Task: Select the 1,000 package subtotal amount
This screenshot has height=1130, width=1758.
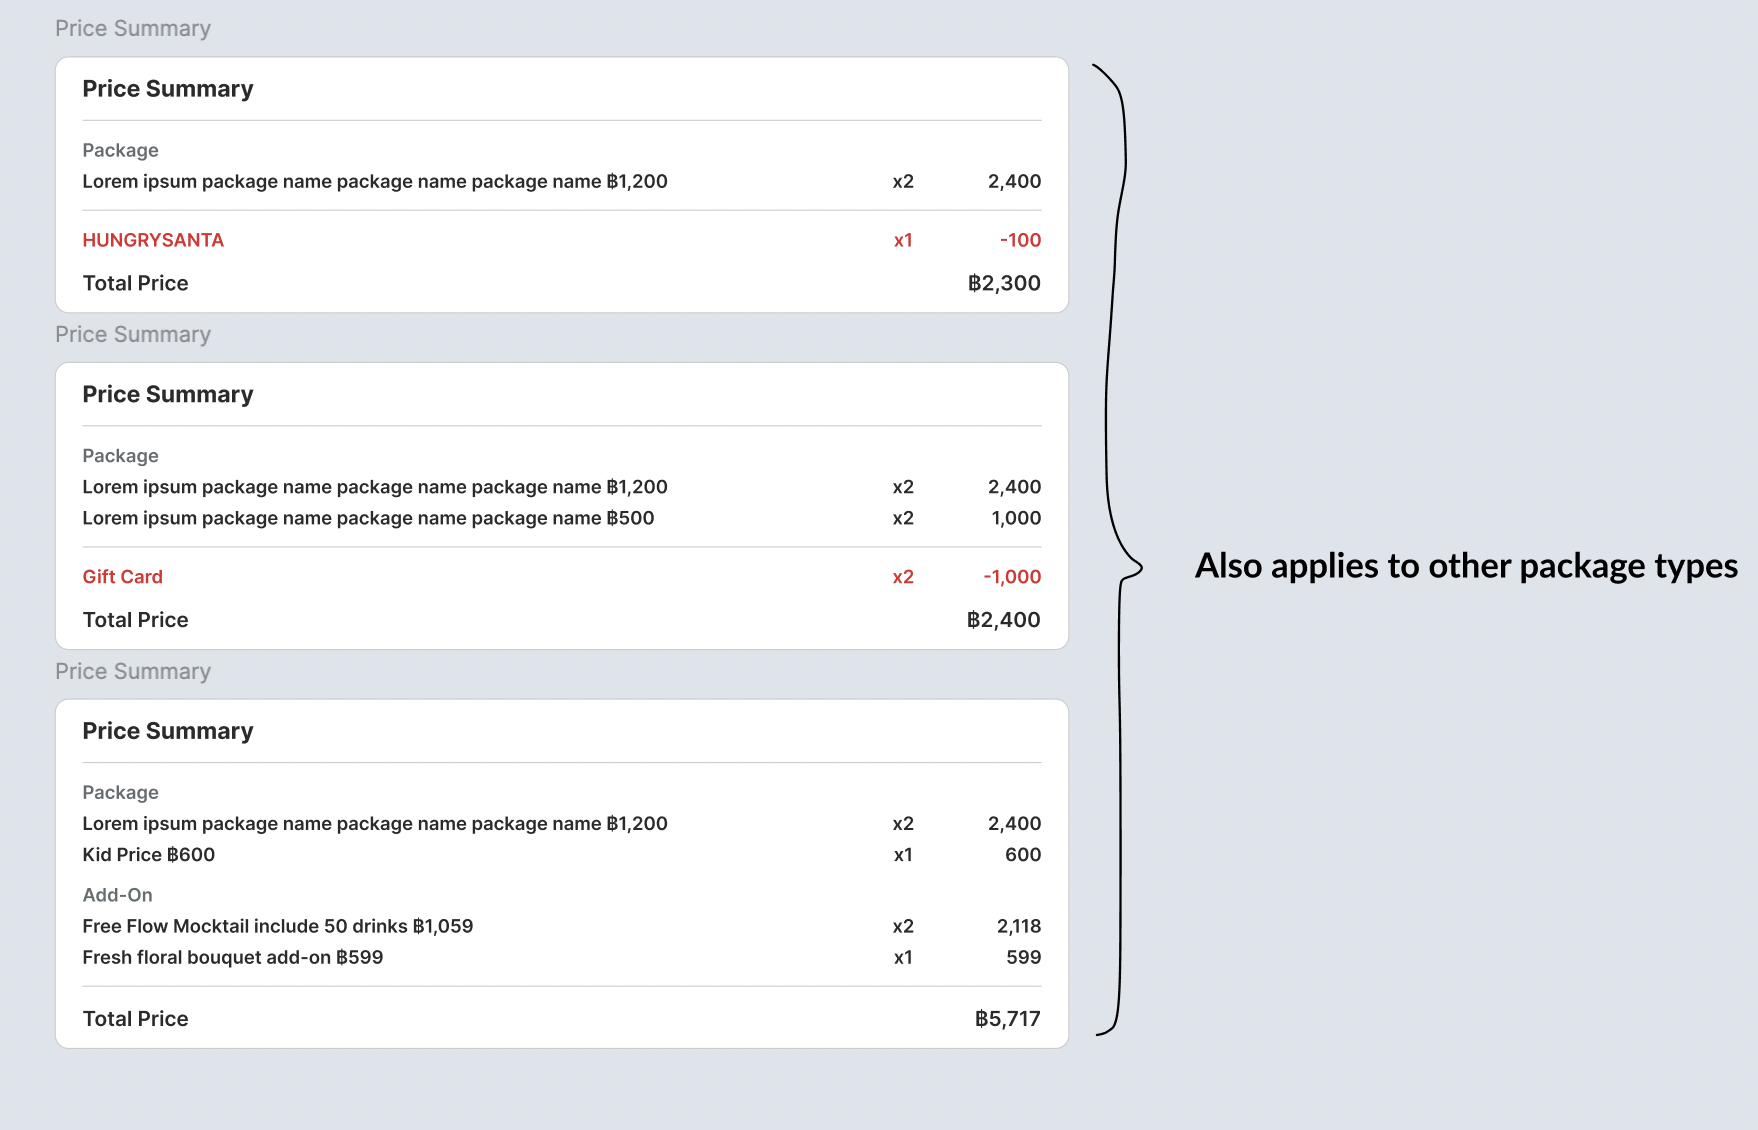Action: (1016, 518)
